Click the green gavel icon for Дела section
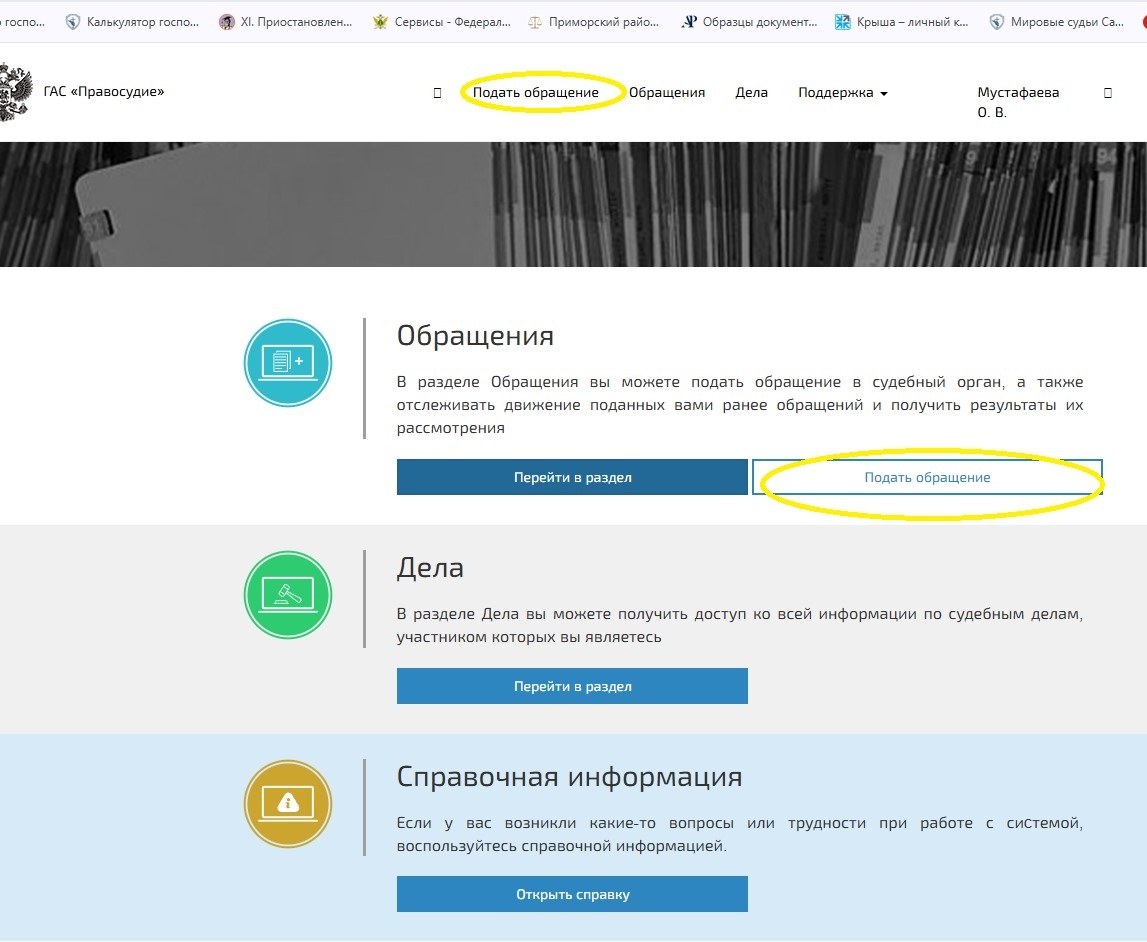Viewport: 1147px width, 942px height. point(287,594)
